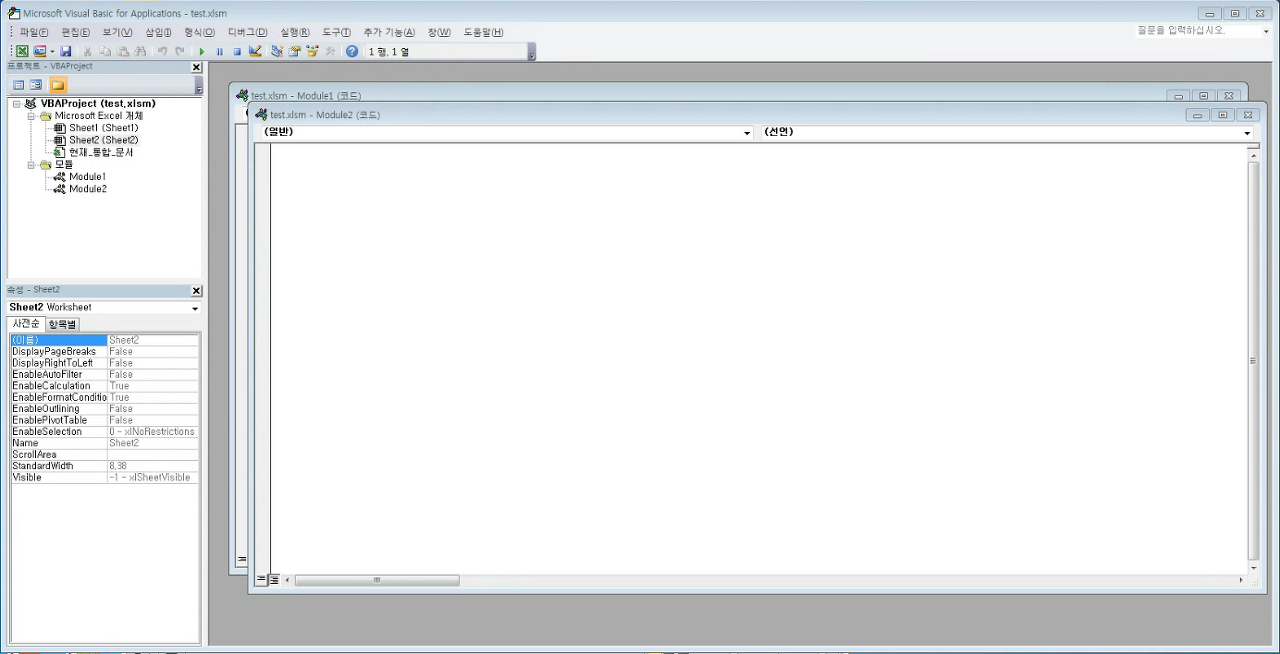
Task: Open Find with the binoculars icon
Action: click(140, 51)
